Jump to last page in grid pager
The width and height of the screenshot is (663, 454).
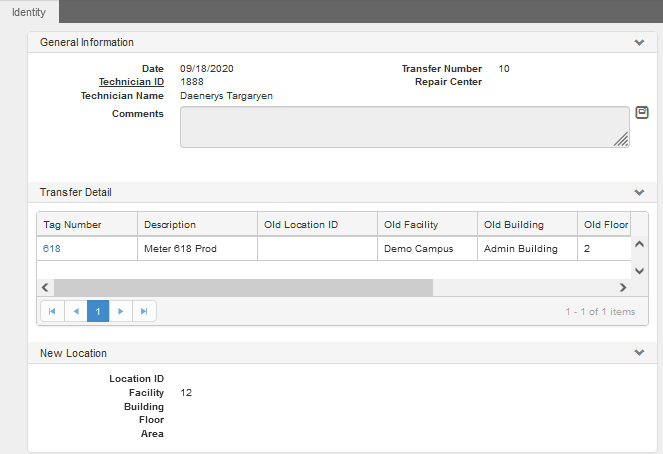pyautogui.click(x=144, y=312)
